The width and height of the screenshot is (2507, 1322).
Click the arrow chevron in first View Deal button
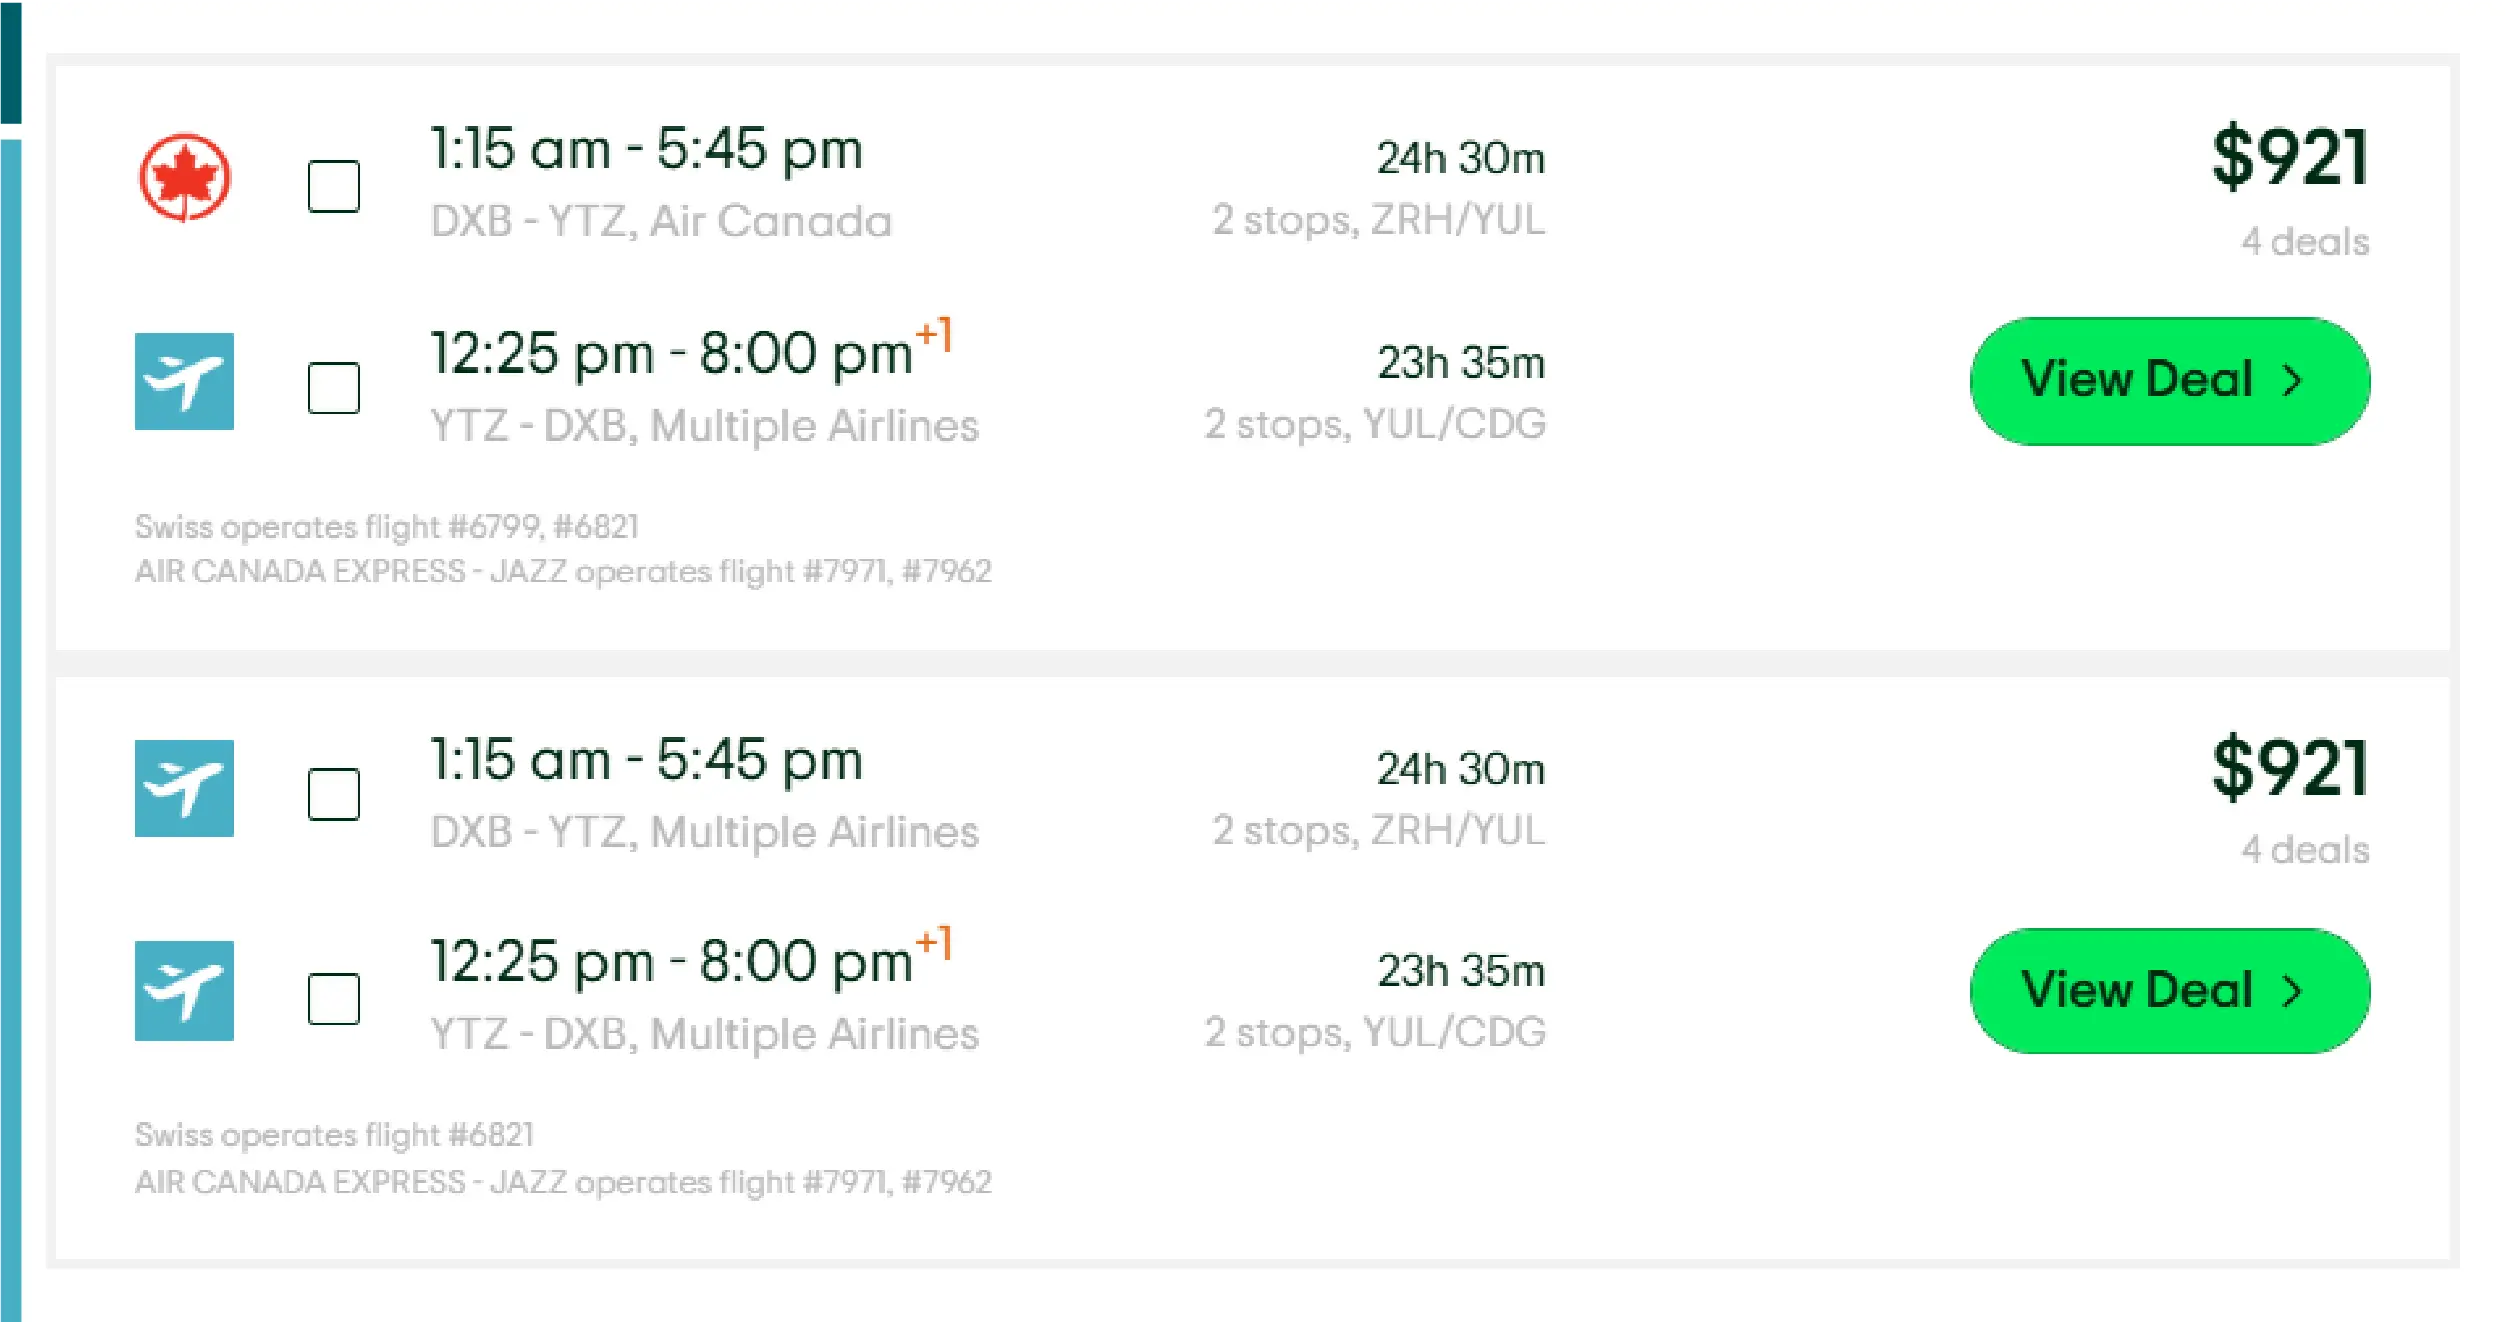(2293, 381)
